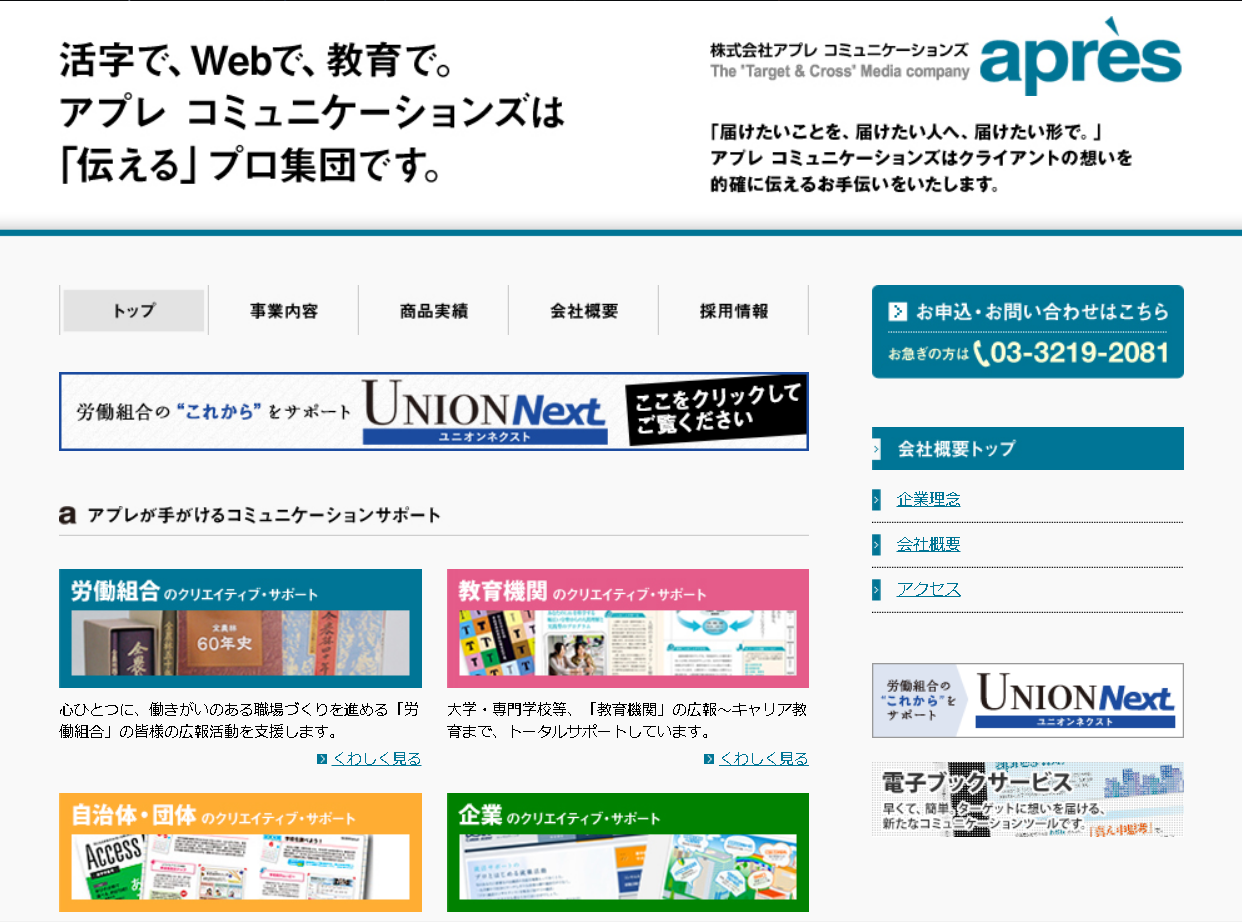Switch to the 商品実績 tab
The image size is (1242, 922).
433,311
